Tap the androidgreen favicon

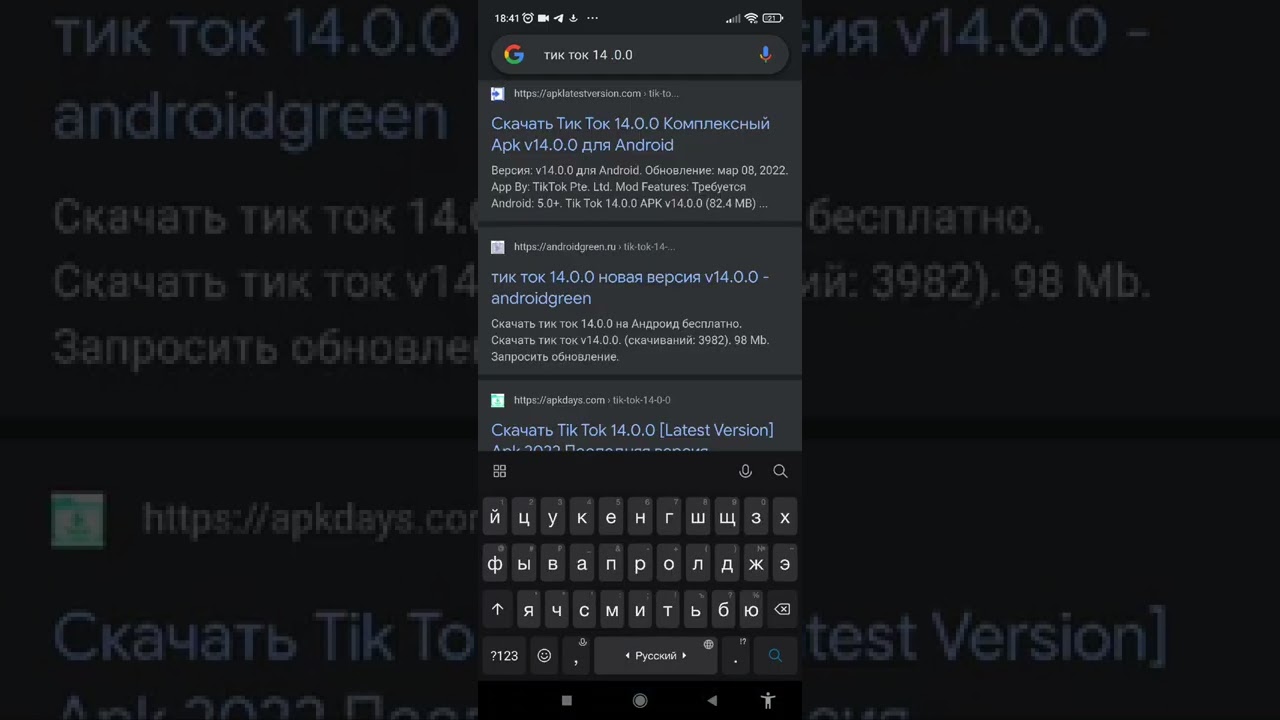click(497, 247)
